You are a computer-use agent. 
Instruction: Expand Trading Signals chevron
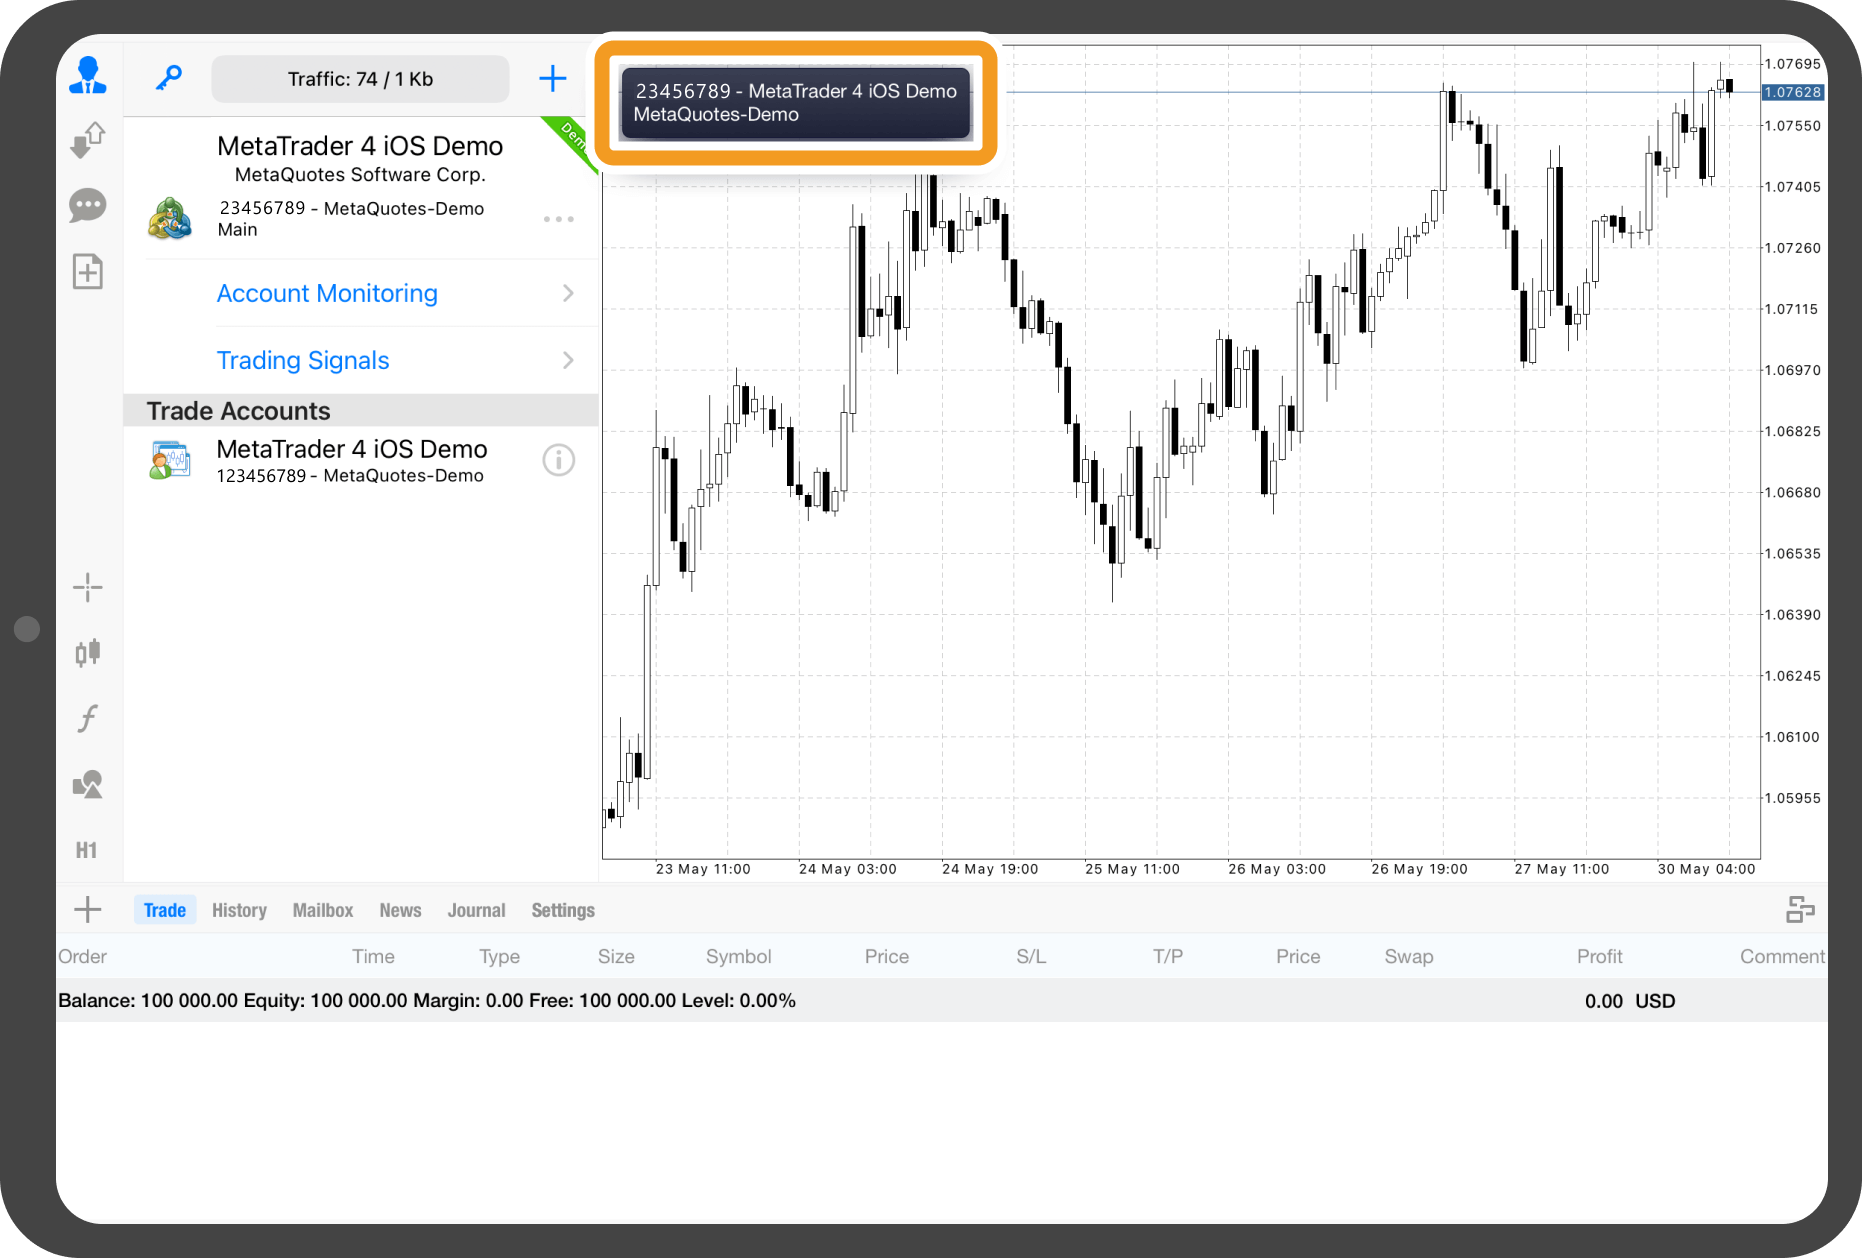point(568,360)
